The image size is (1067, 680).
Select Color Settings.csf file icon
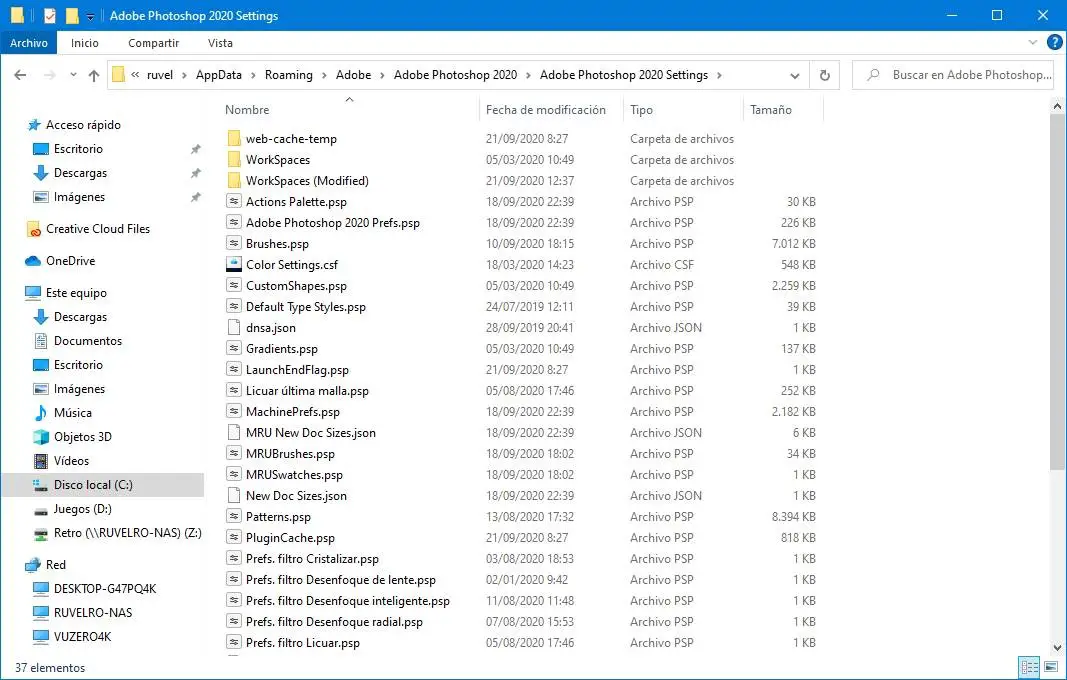(233, 265)
